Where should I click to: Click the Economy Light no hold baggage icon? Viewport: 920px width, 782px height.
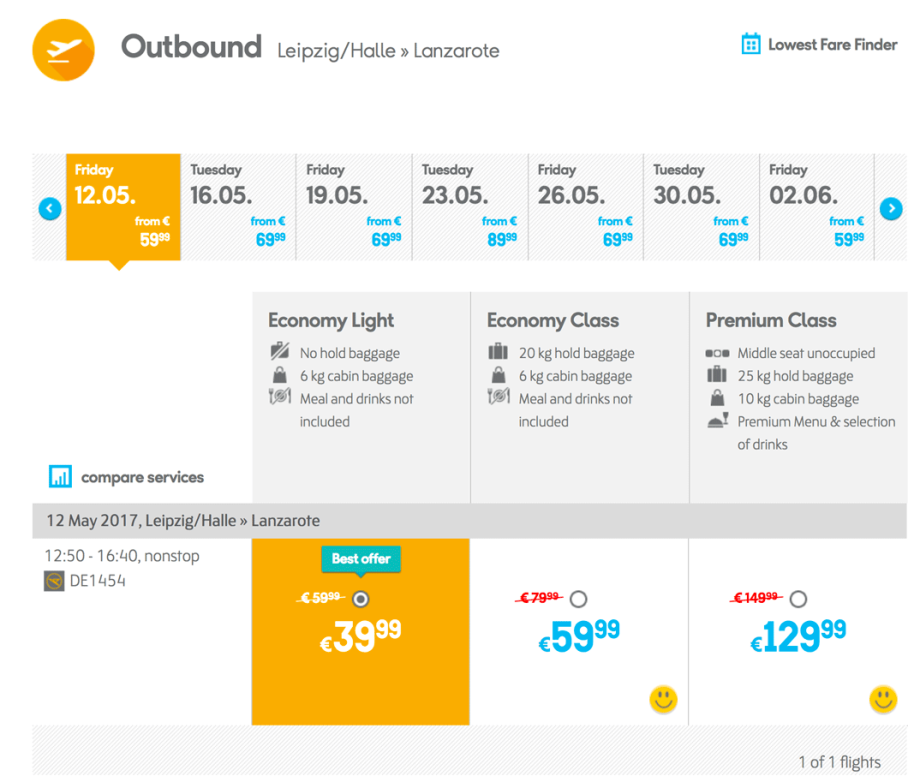point(280,352)
